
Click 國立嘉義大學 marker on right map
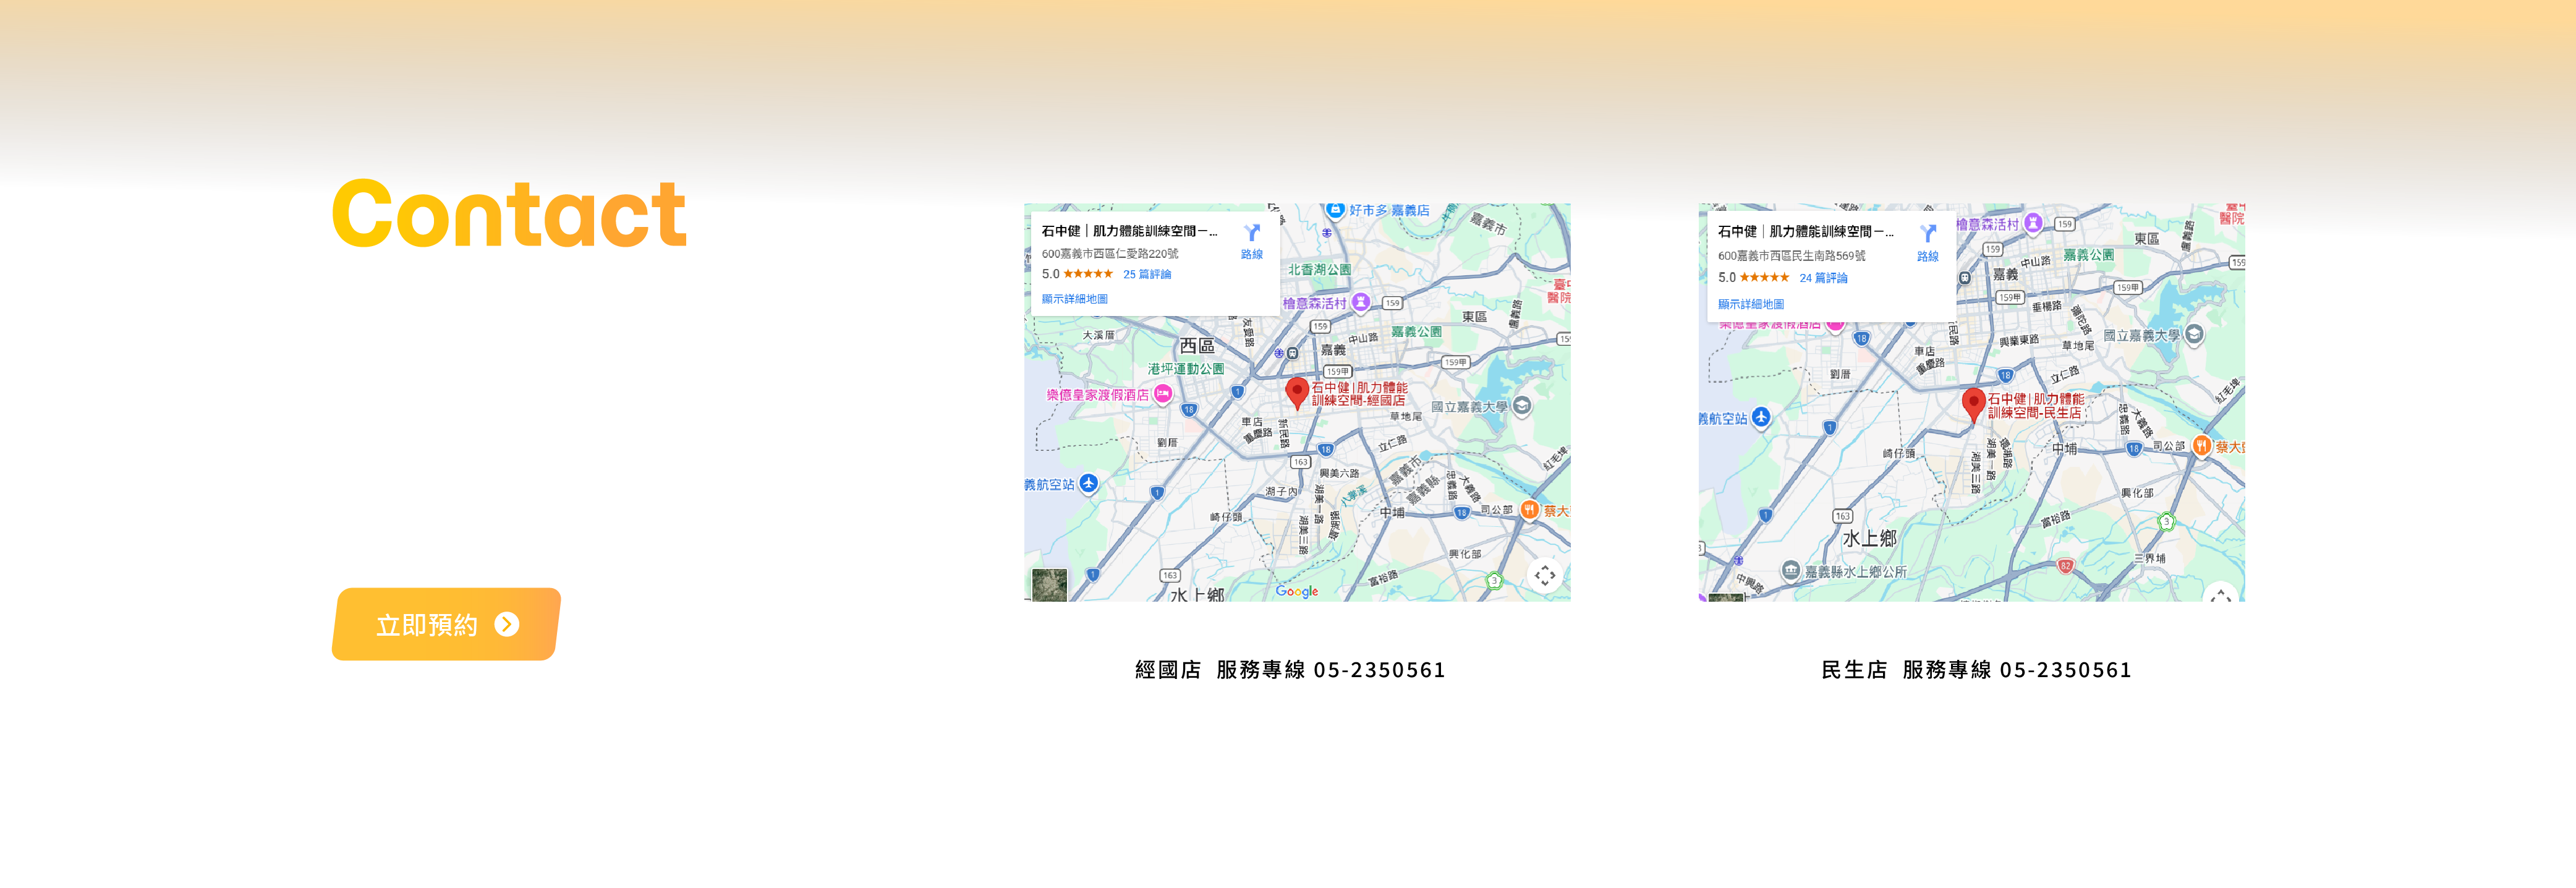[x=2194, y=334]
